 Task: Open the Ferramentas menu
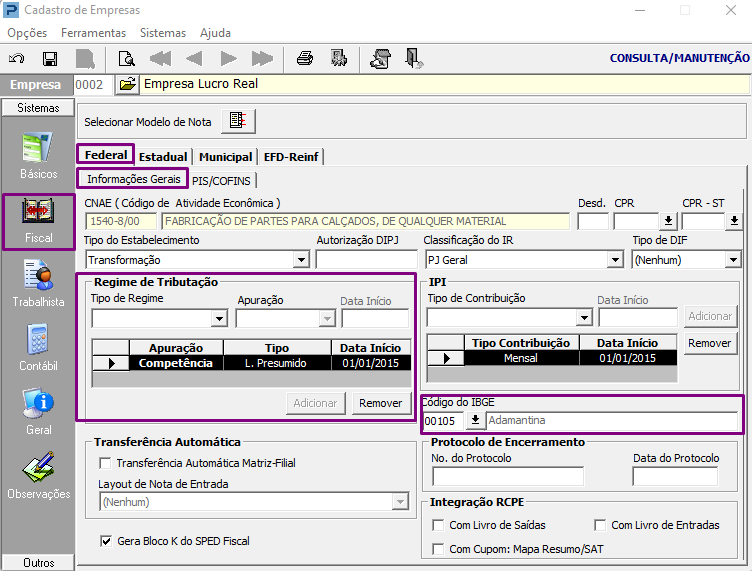94,33
